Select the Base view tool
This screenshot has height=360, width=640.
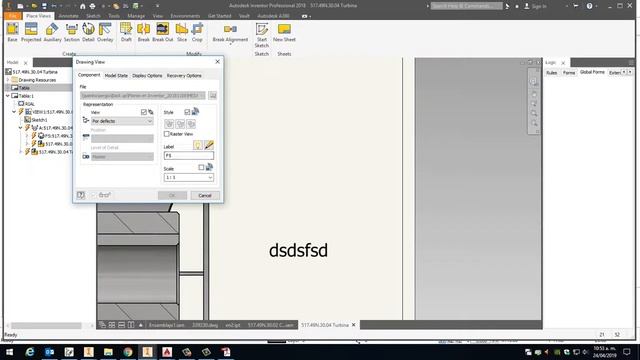pyautogui.click(x=12, y=32)
